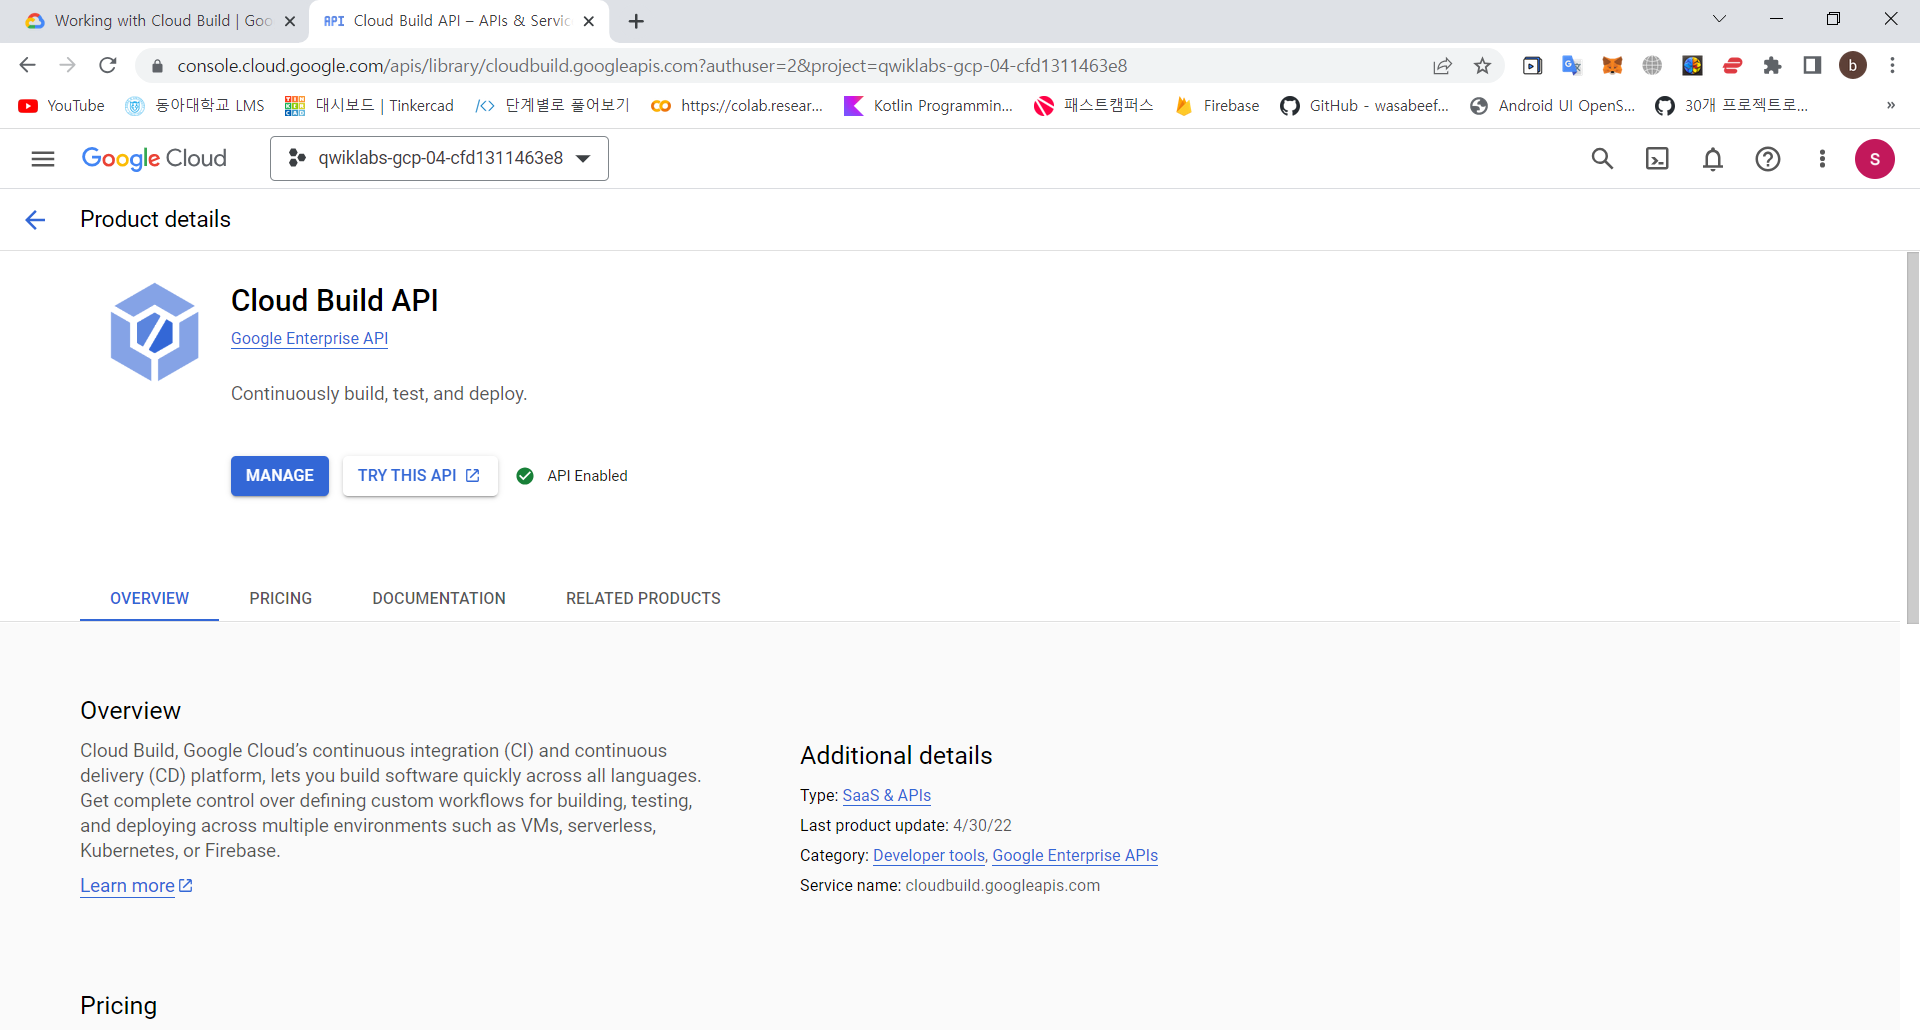Screen dimensions: 1920x1030
Task: Click the API Enabled status text
Action: [x=587, y=476]
